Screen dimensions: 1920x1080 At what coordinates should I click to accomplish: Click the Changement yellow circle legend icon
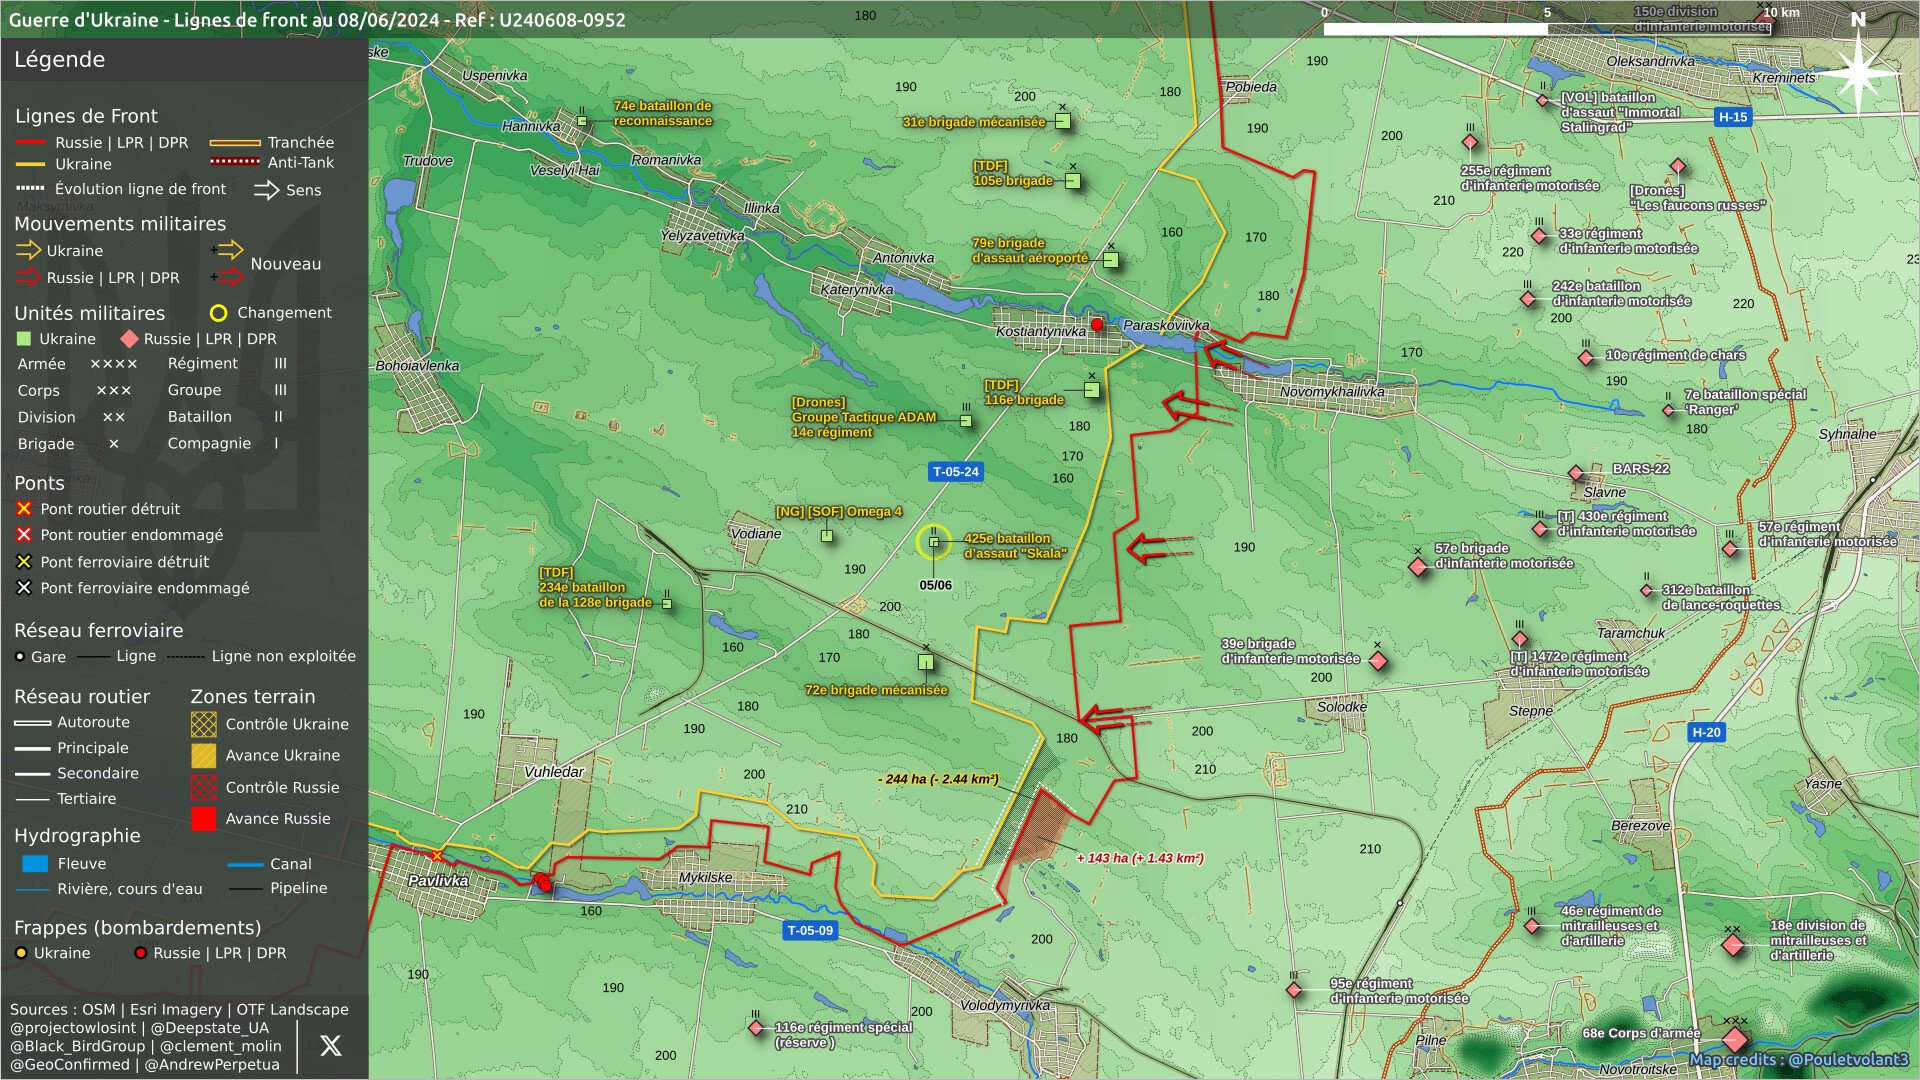pos(218,313)
